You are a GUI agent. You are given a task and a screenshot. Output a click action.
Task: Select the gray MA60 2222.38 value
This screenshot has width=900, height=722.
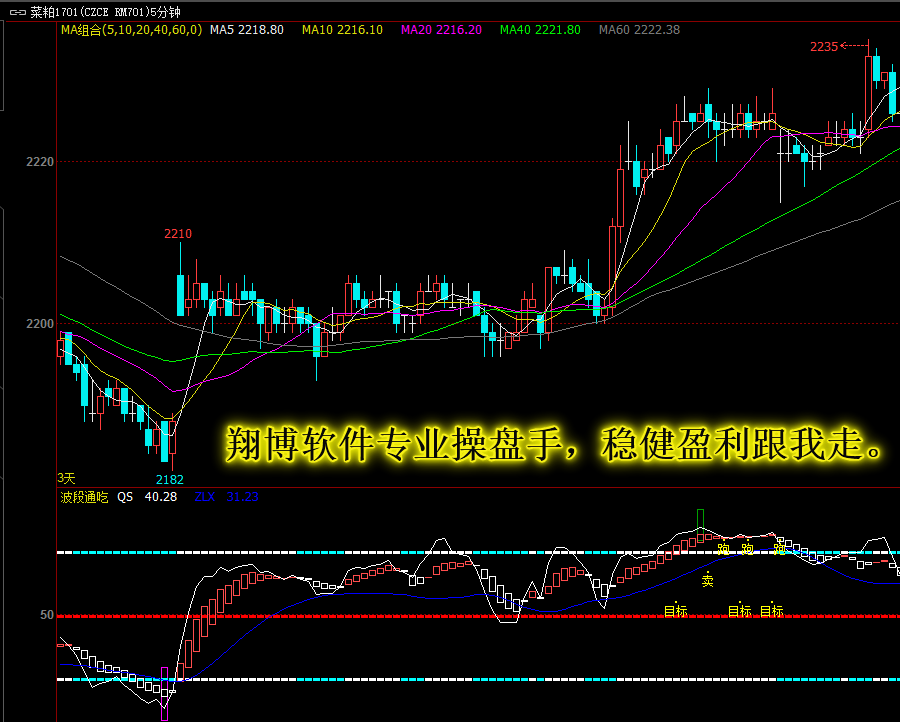[x=639, y=30]
